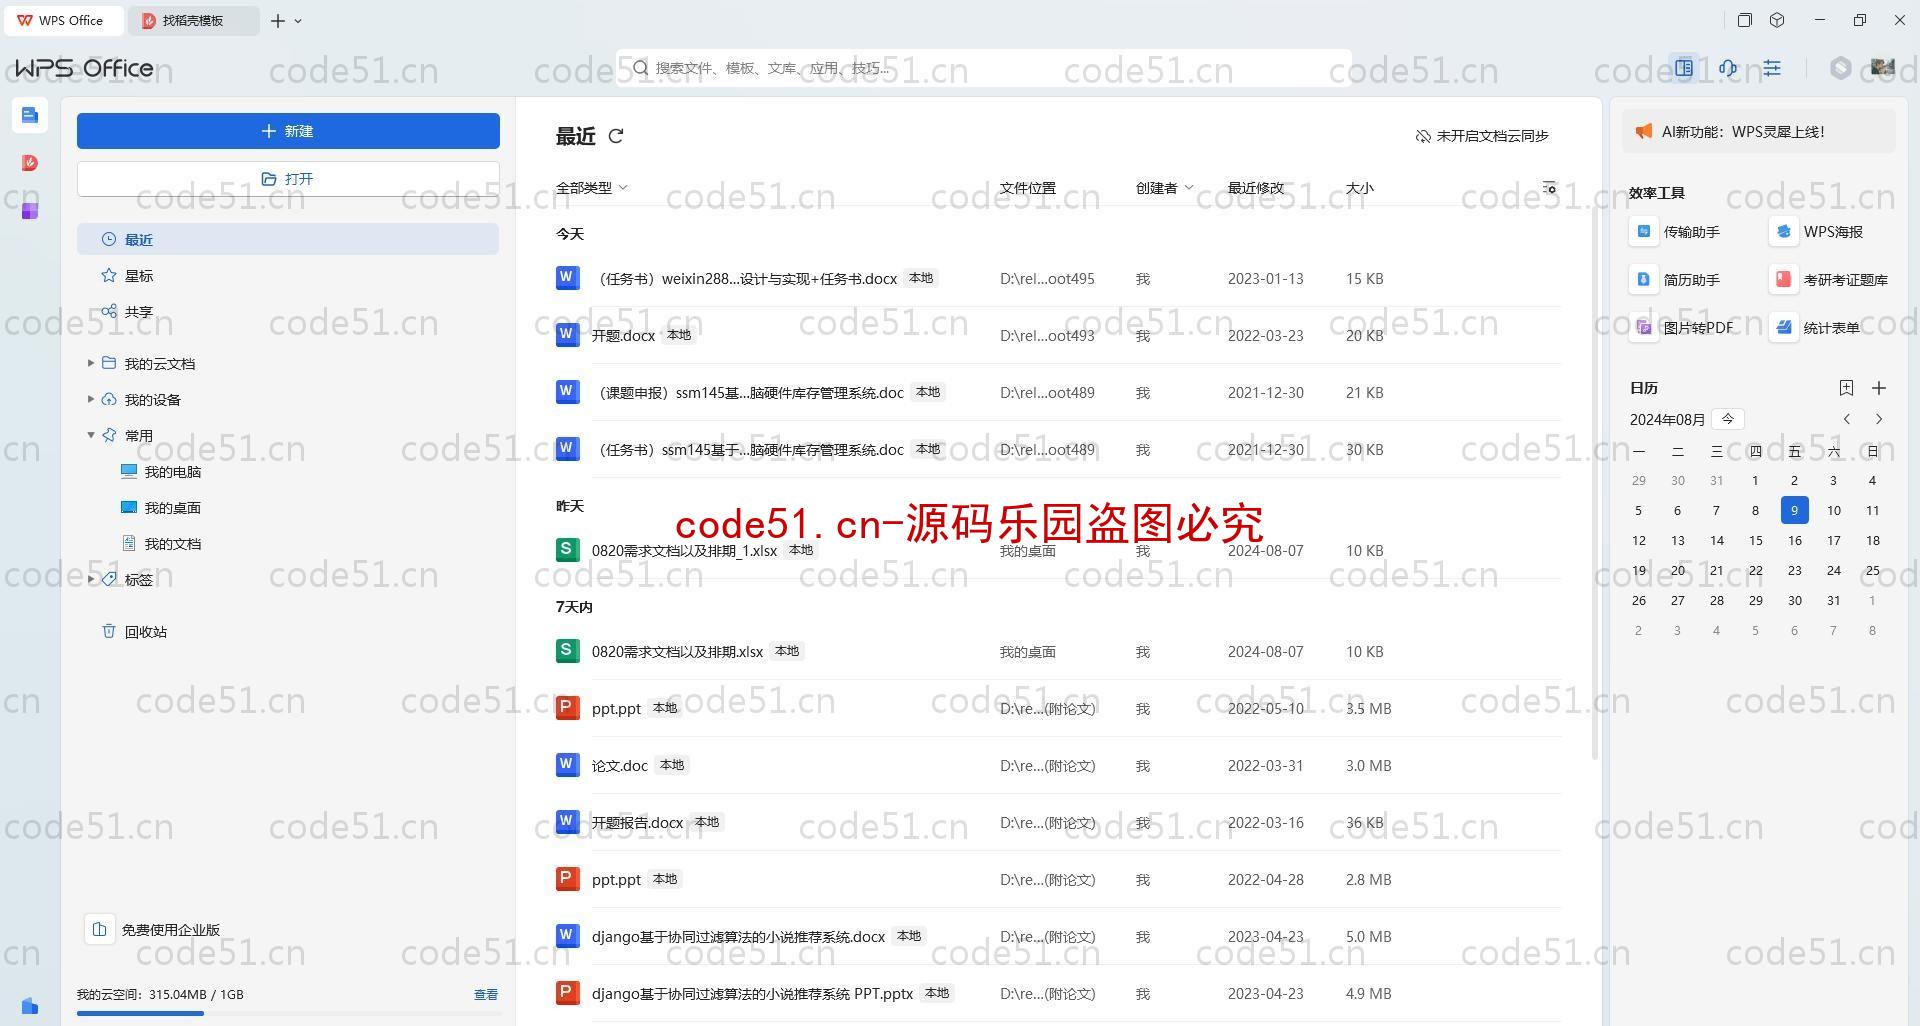Open ppt.ppt dated 2022-05-10
1920x1026 pixels.
1058,708
